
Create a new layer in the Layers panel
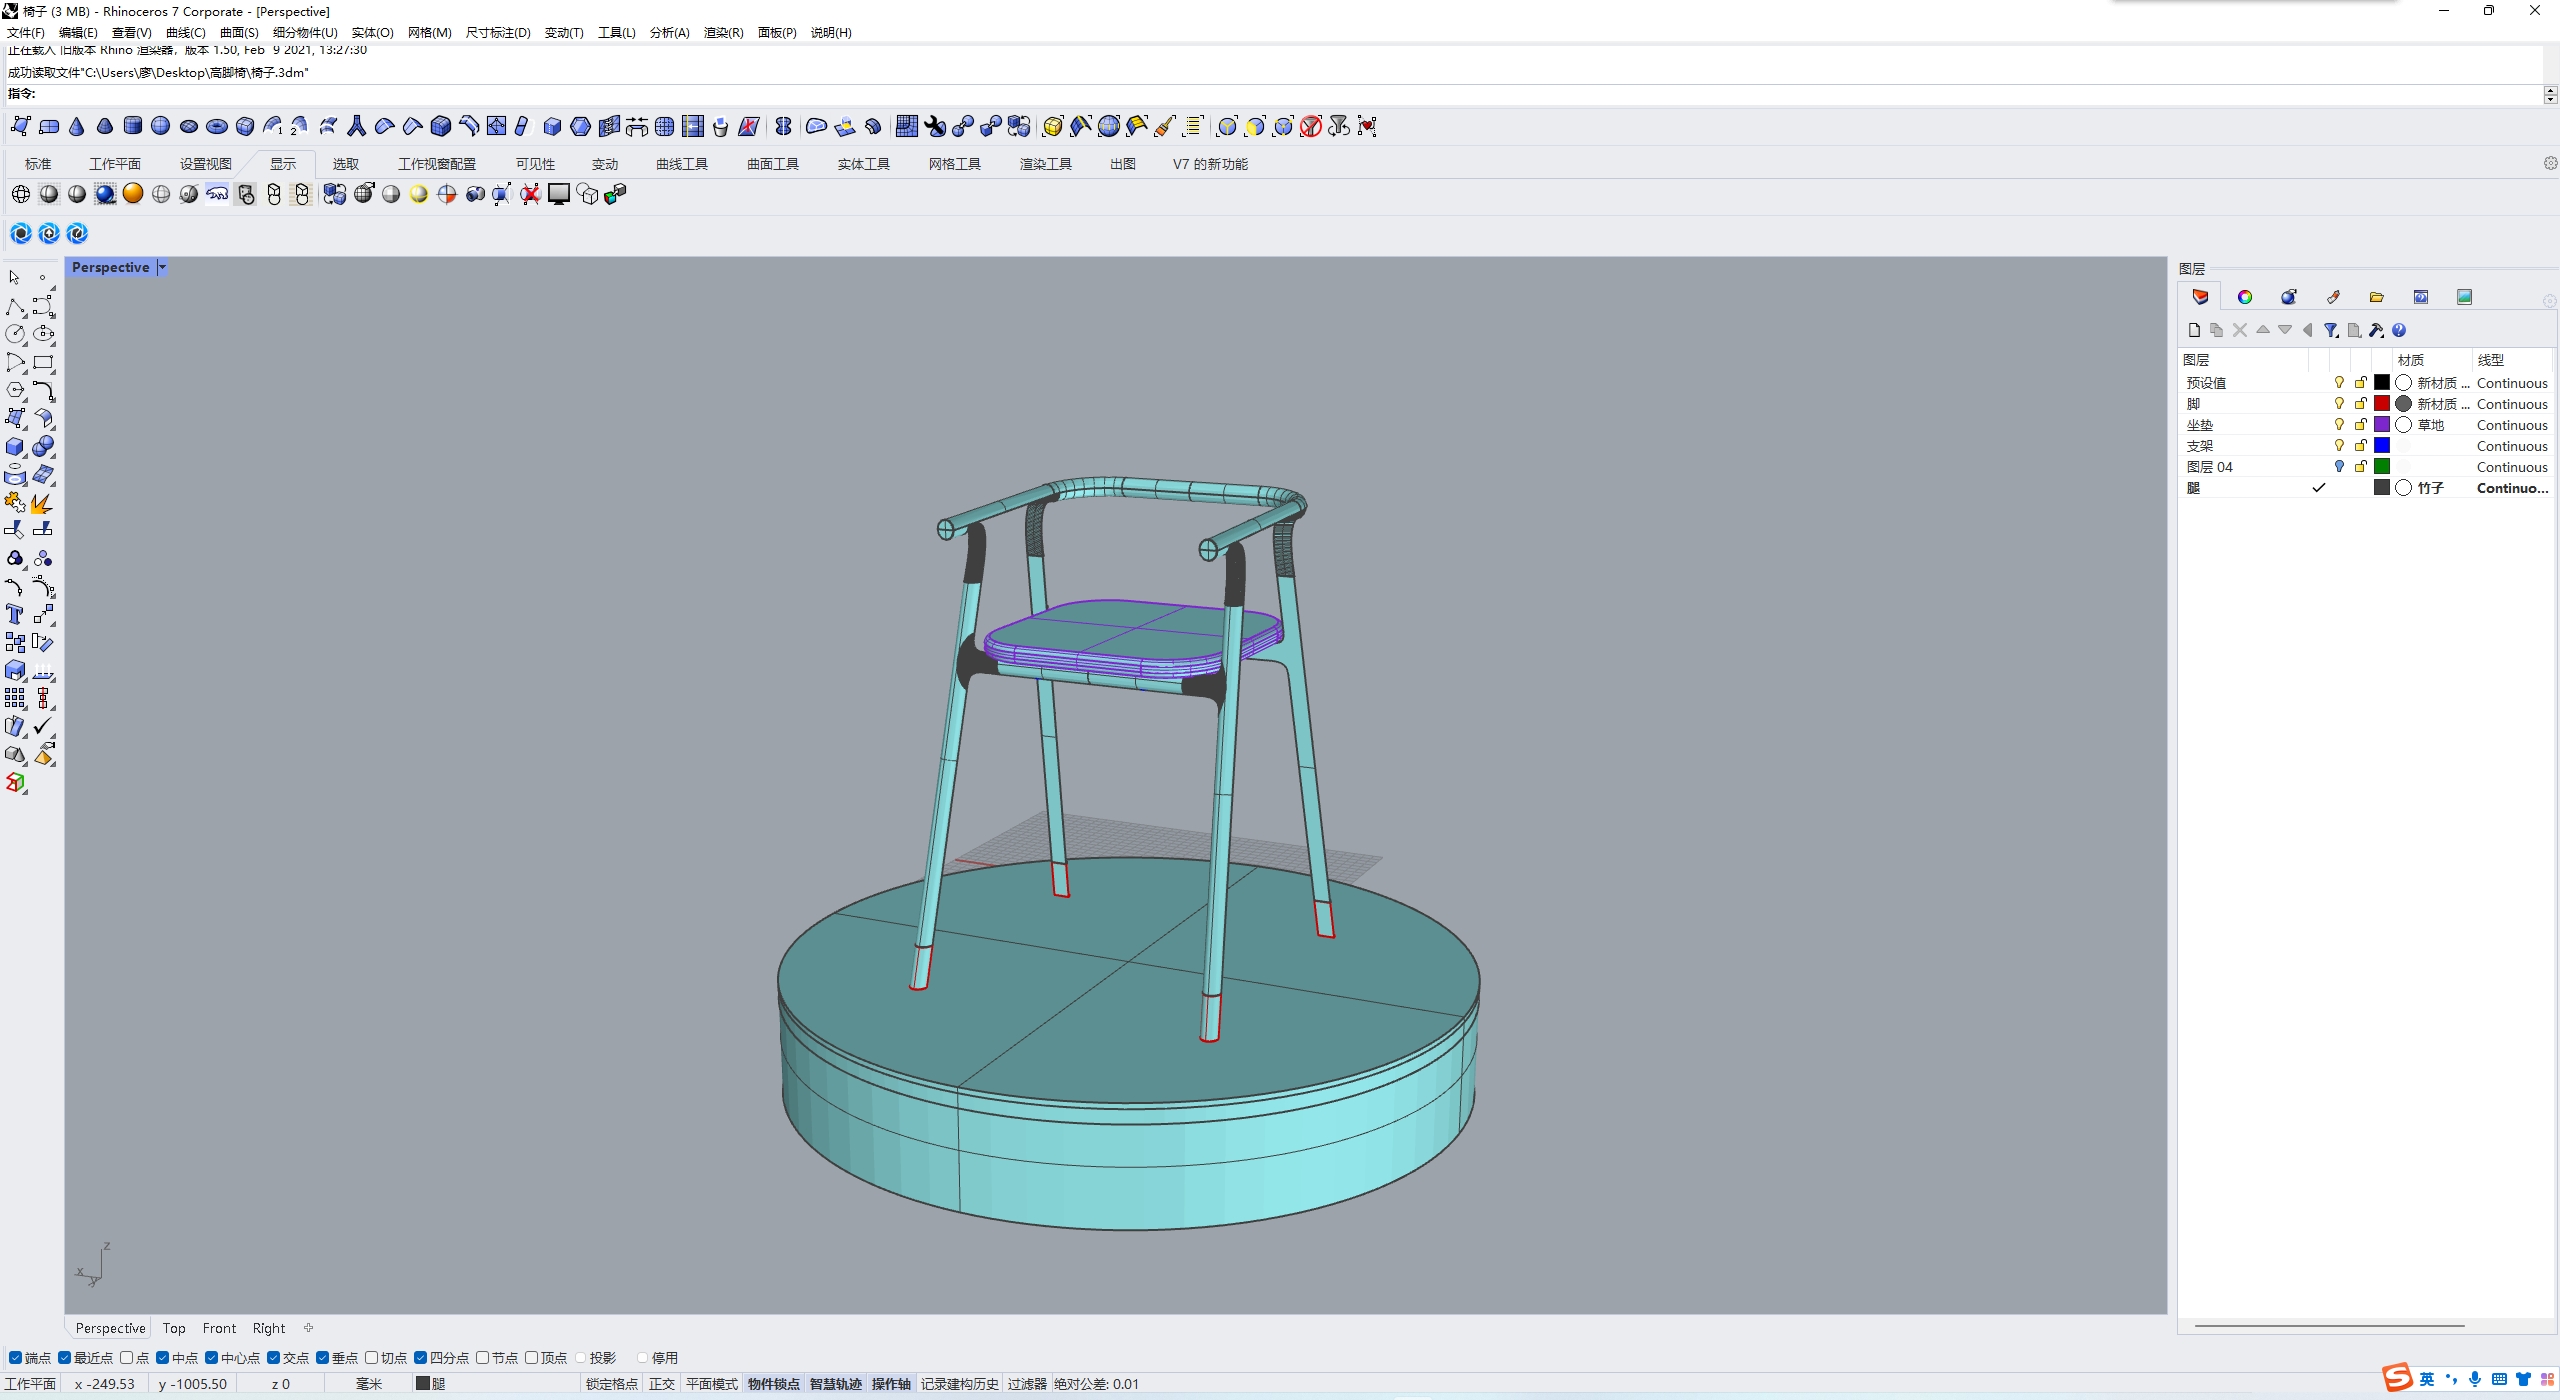tap(2194, 330)
